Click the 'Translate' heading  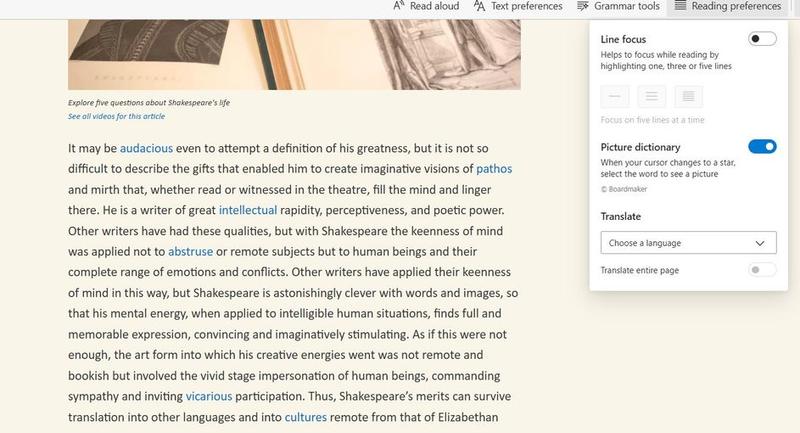point(620,216)
